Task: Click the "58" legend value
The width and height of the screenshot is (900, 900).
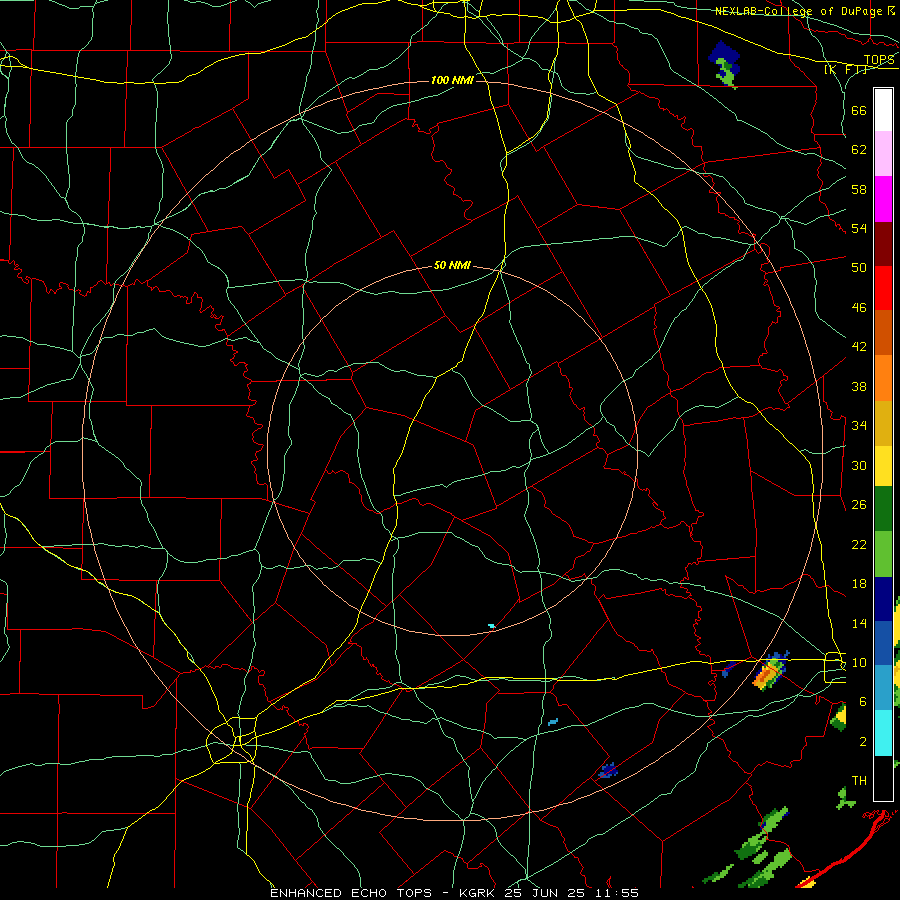Action: click(859, 189)
